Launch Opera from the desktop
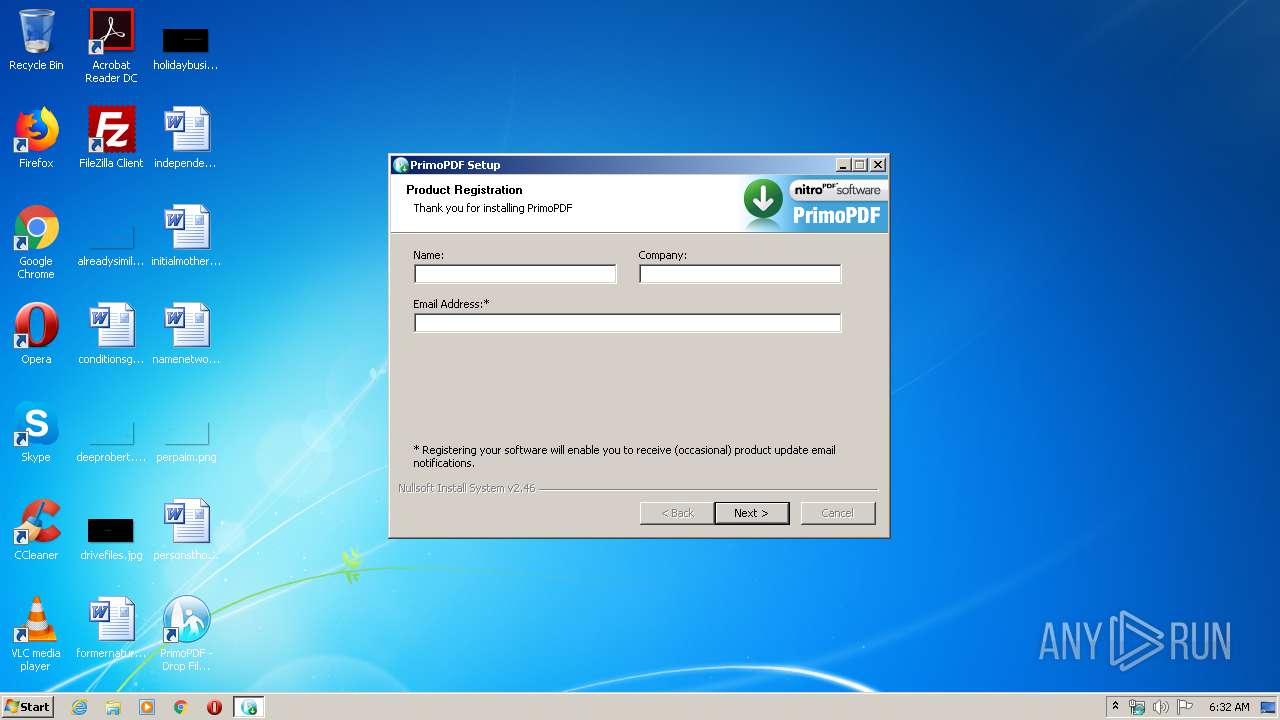This screenshot has height=720, width=1280. tap(36, 334)
